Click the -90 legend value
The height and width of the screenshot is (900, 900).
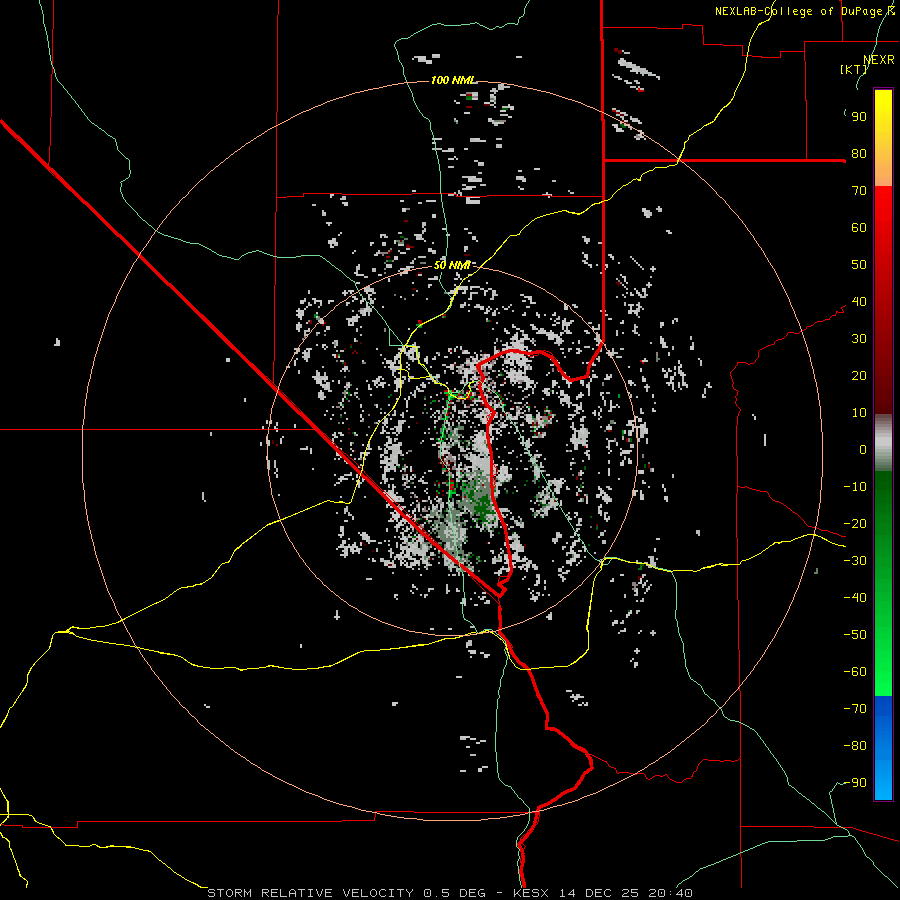(x=855, y=783)
